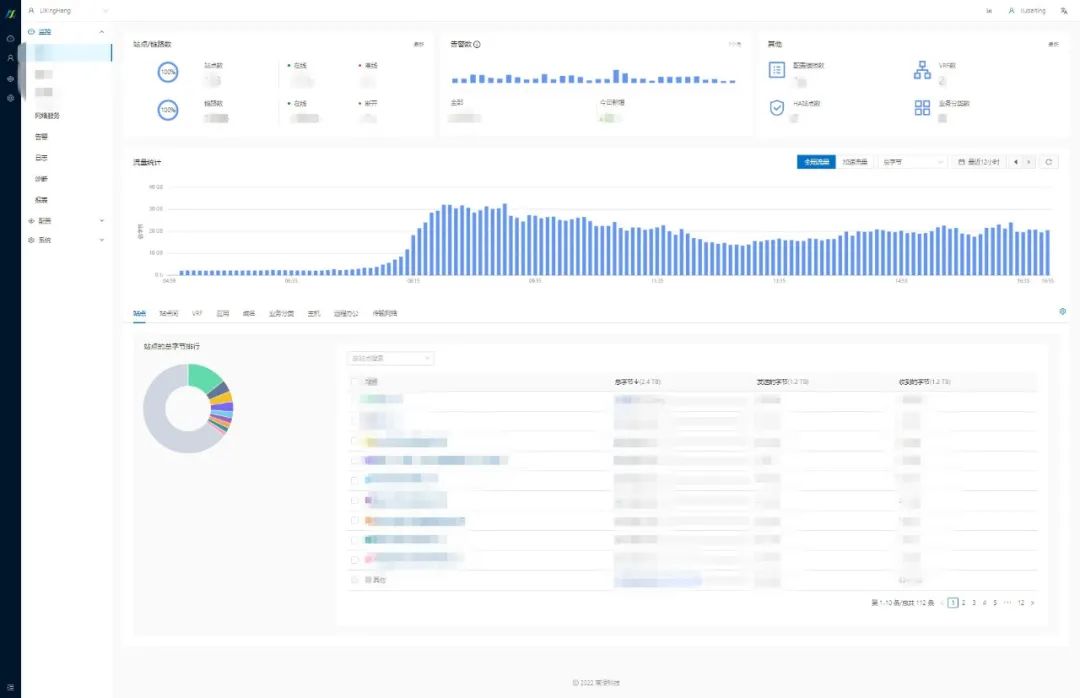Check the third site row's checkbox

click(x=355, y=441)
